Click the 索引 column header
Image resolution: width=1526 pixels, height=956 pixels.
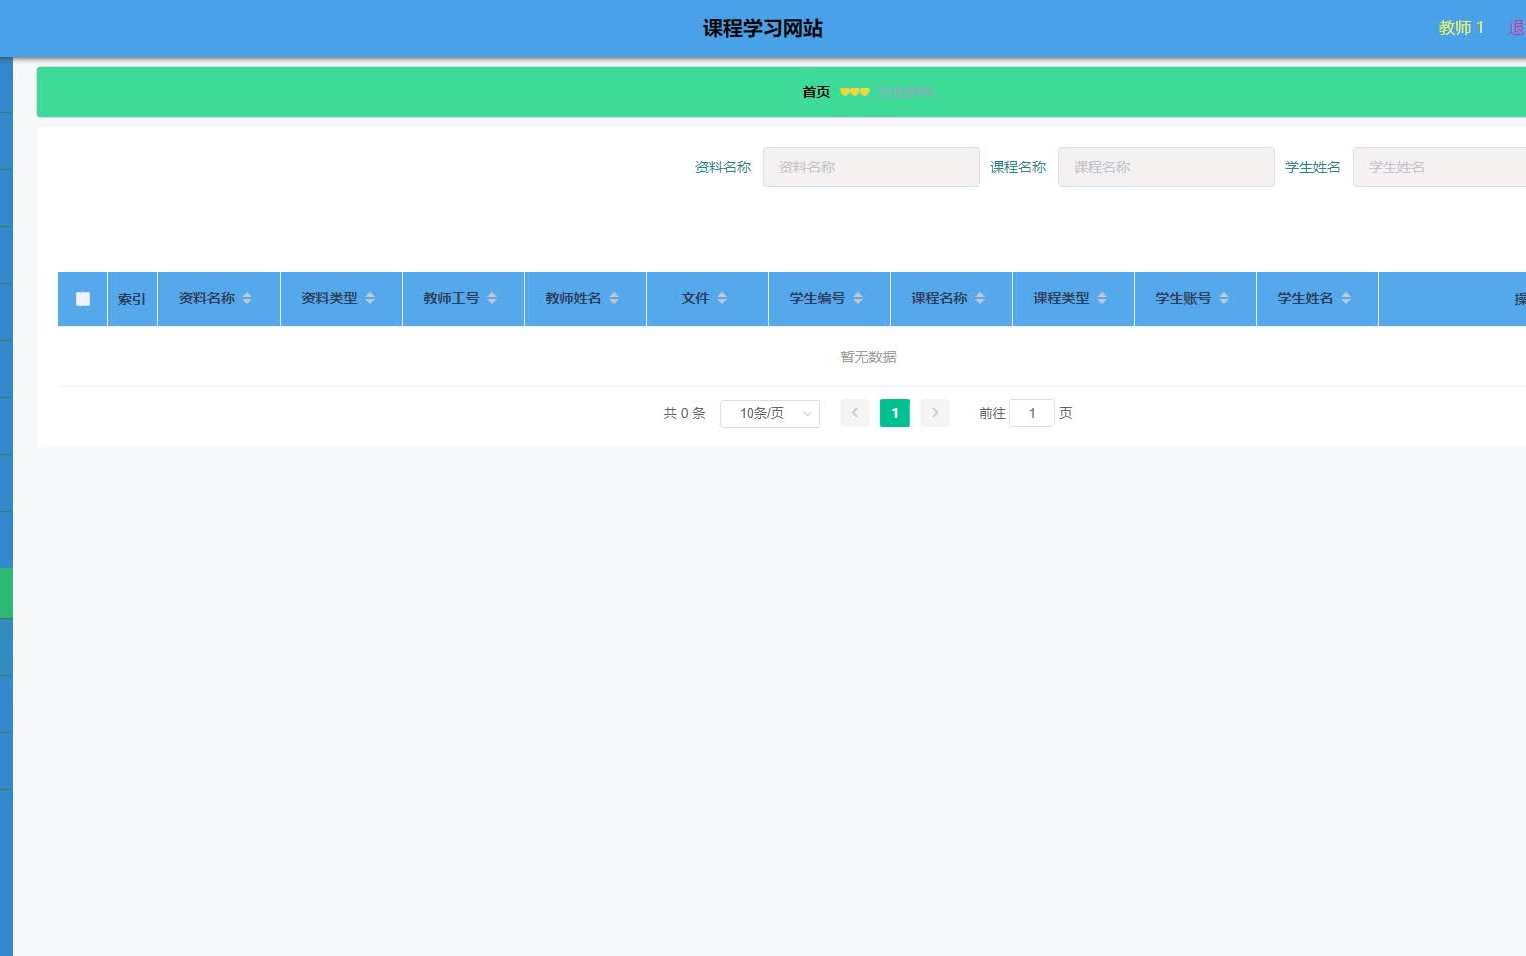click(132, 299)
